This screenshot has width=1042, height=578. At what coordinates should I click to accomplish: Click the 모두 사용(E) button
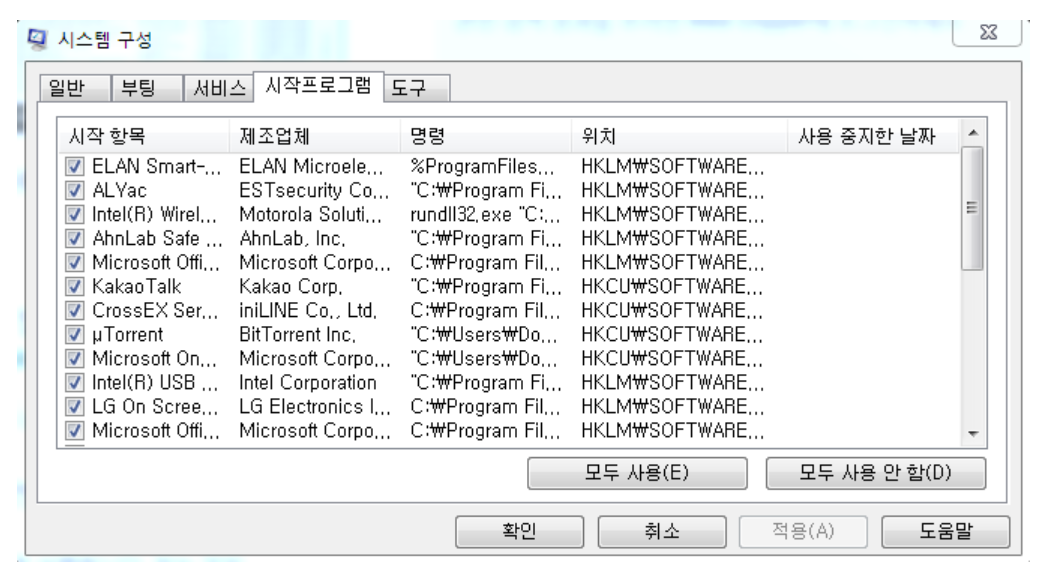click(637, 473)
